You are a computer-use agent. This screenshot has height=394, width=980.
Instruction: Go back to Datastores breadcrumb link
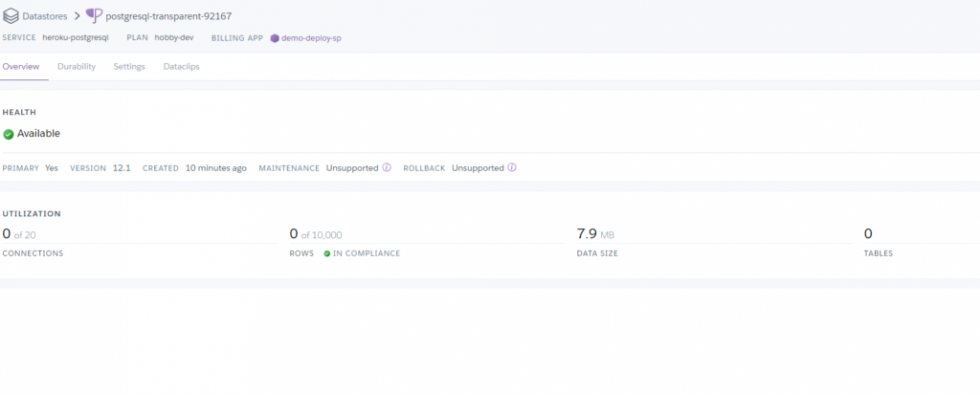pyautogui.click(x=44, y=16)
